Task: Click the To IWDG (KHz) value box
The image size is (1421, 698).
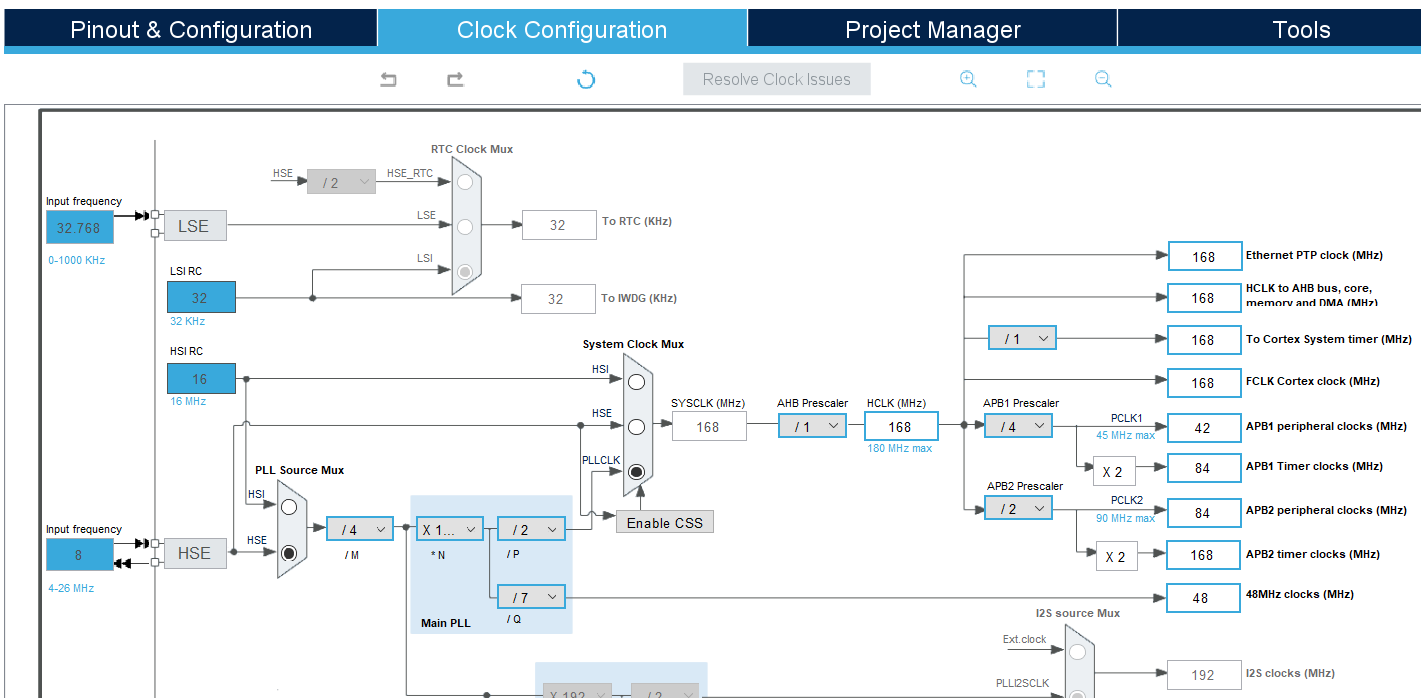Action: (557, 298)
